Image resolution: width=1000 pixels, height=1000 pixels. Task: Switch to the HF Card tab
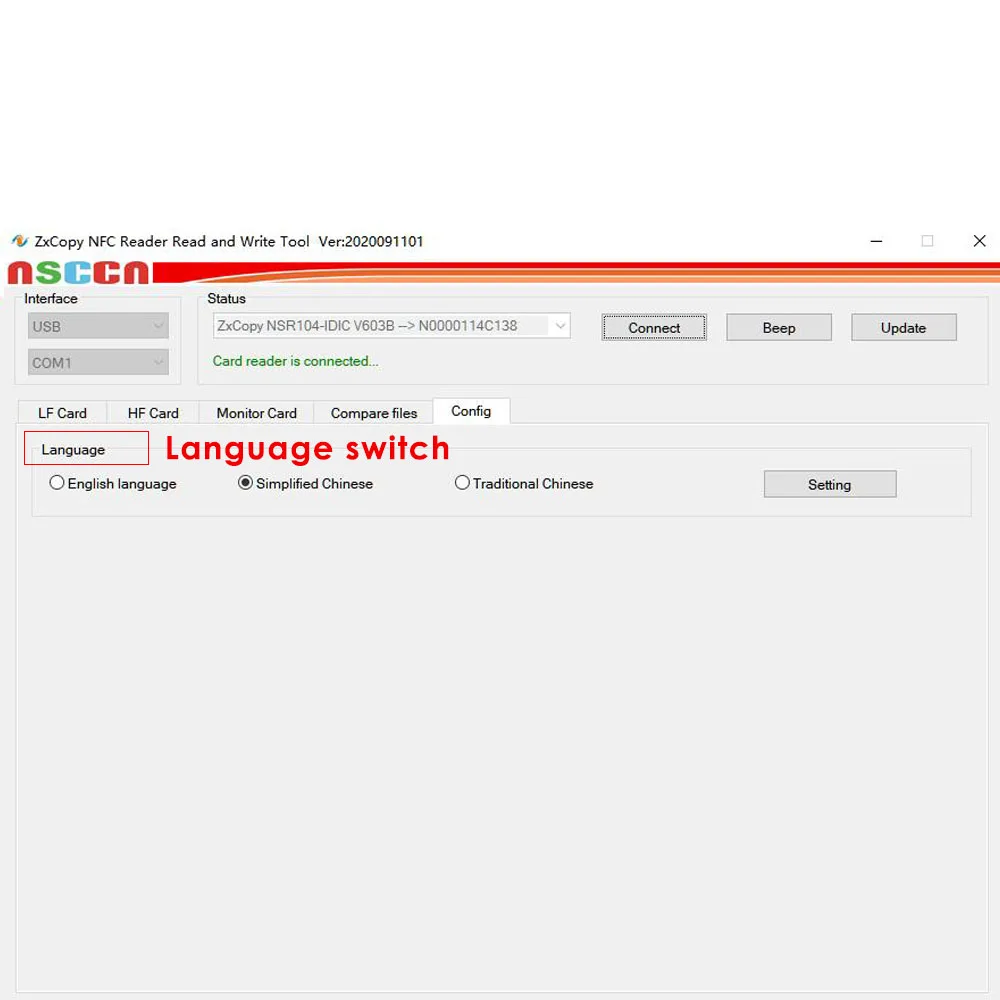(x=153, y=413)
